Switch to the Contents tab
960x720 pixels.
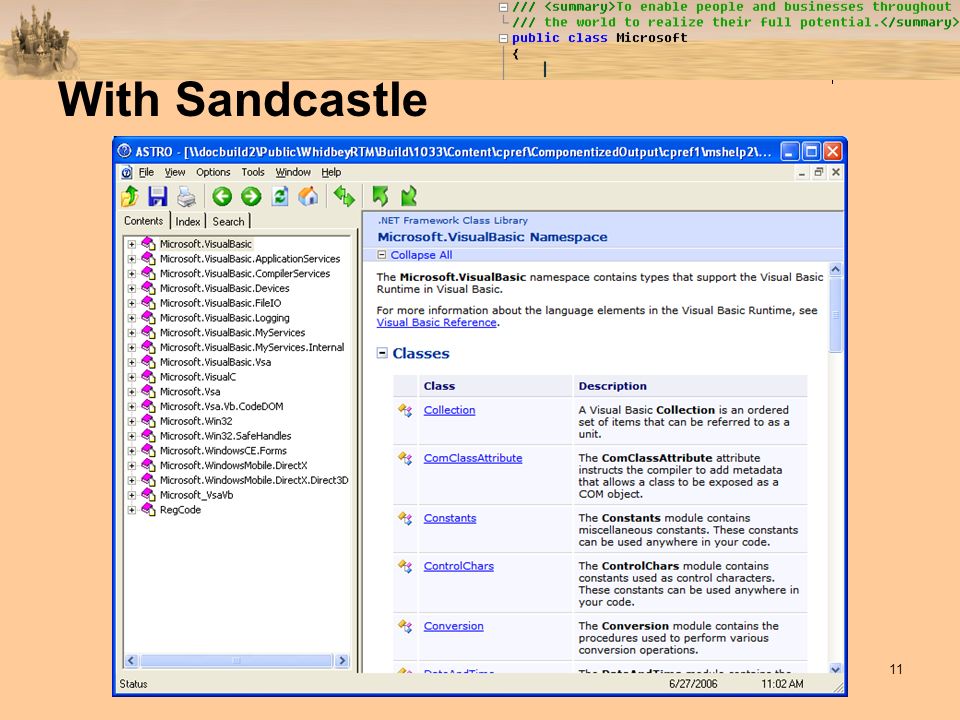[x=144, y=220]
